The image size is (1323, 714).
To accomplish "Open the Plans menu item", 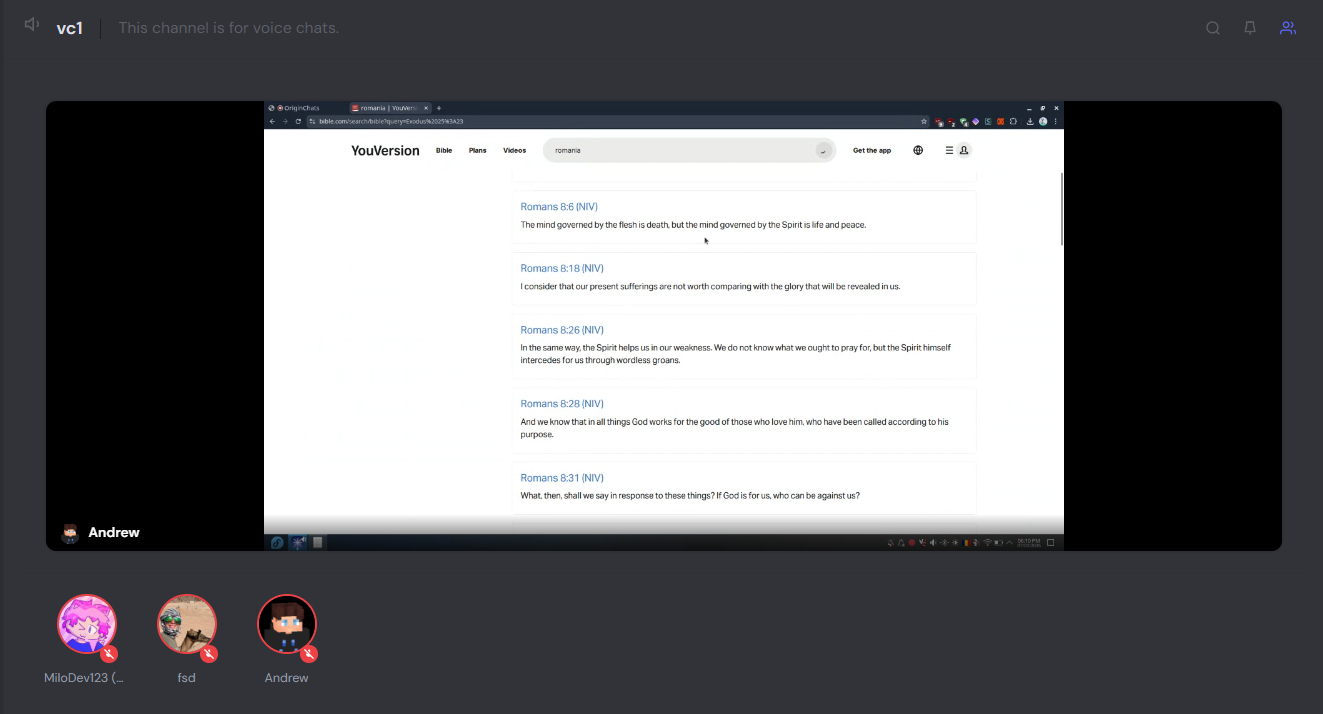I will pyautogui.click(x=478, y=151).
